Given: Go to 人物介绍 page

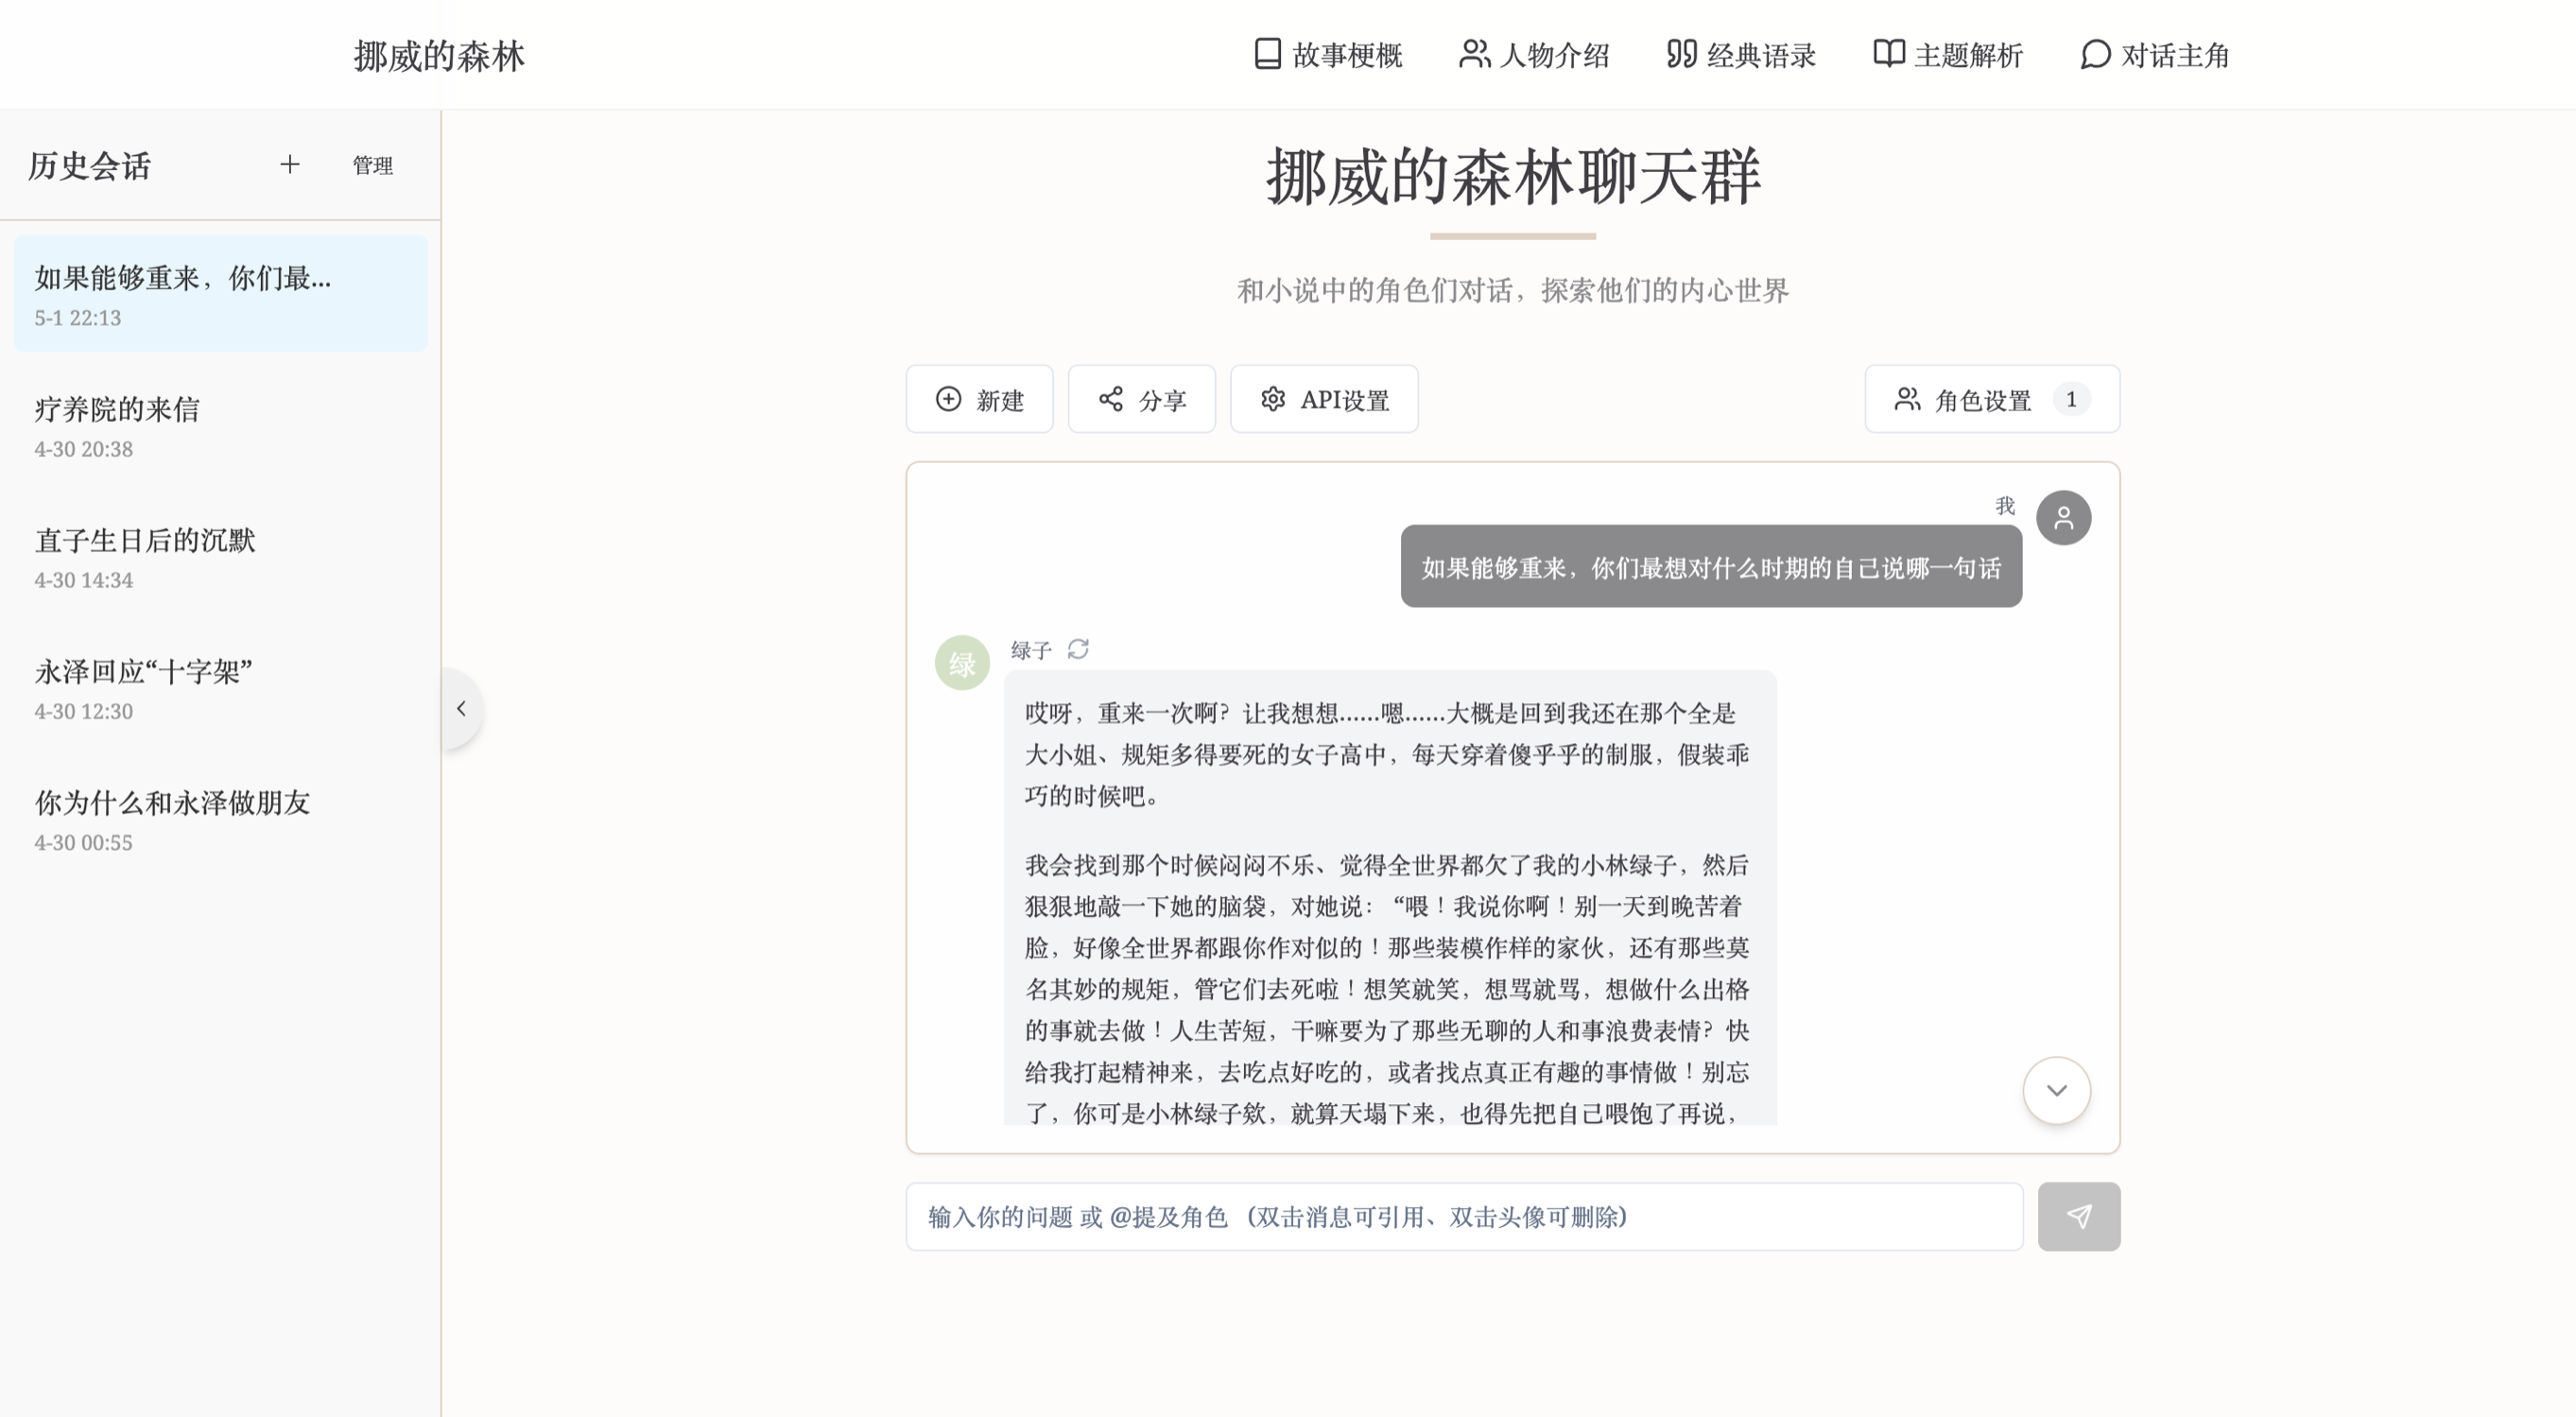Looking at the screenshot, I should (x=1534, y=55).
